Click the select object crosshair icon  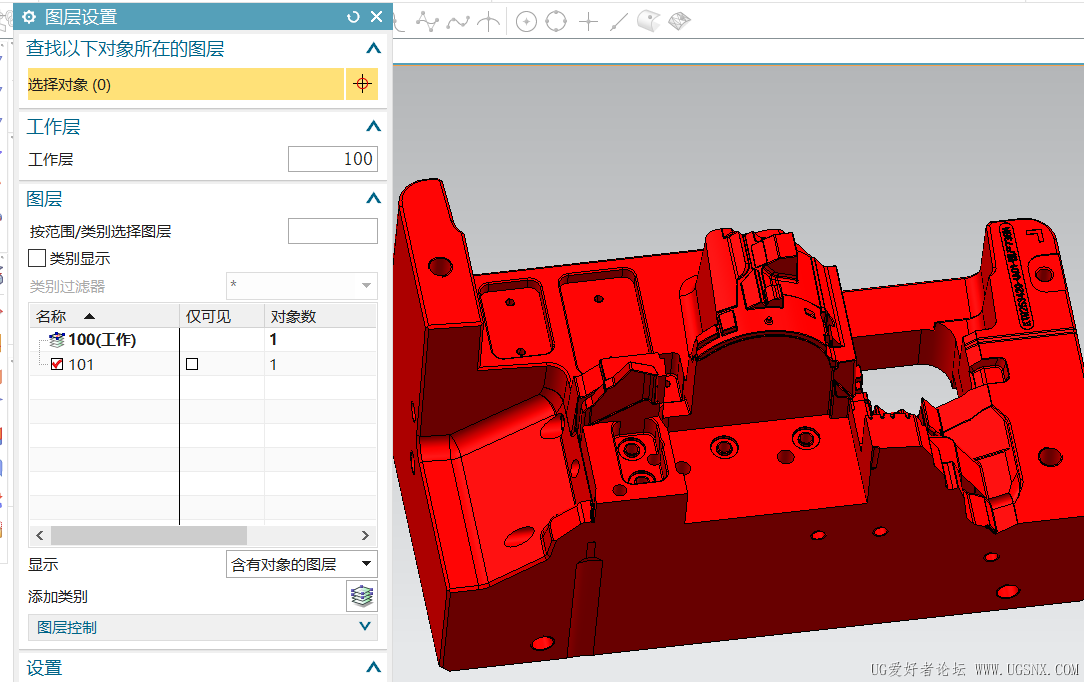tap(362, 84)
